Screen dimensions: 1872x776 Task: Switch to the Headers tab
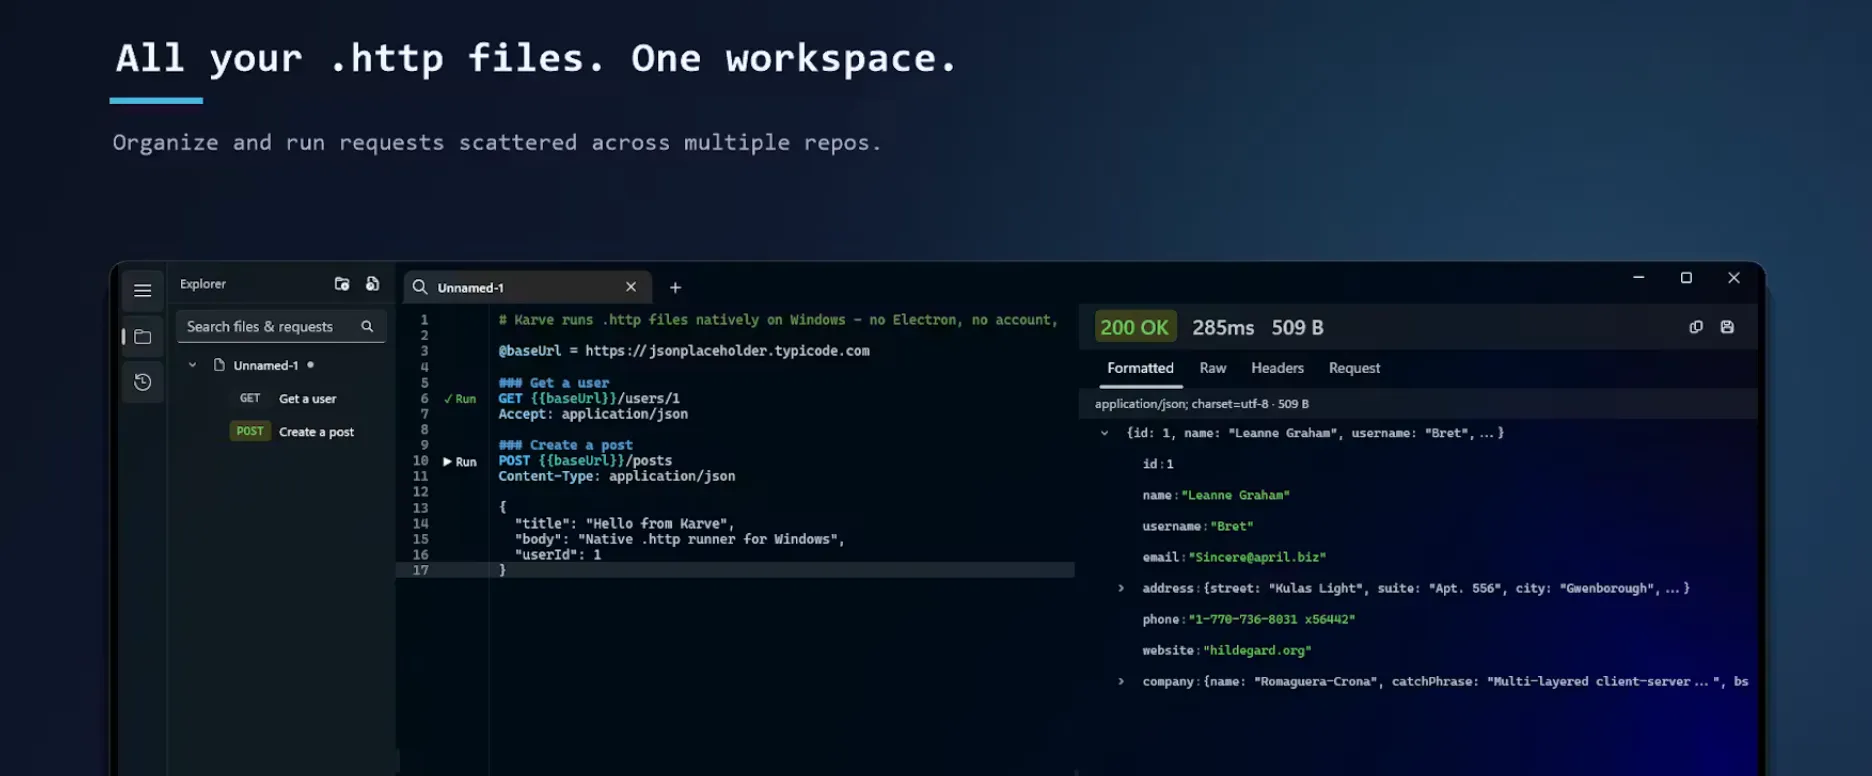1277,368
